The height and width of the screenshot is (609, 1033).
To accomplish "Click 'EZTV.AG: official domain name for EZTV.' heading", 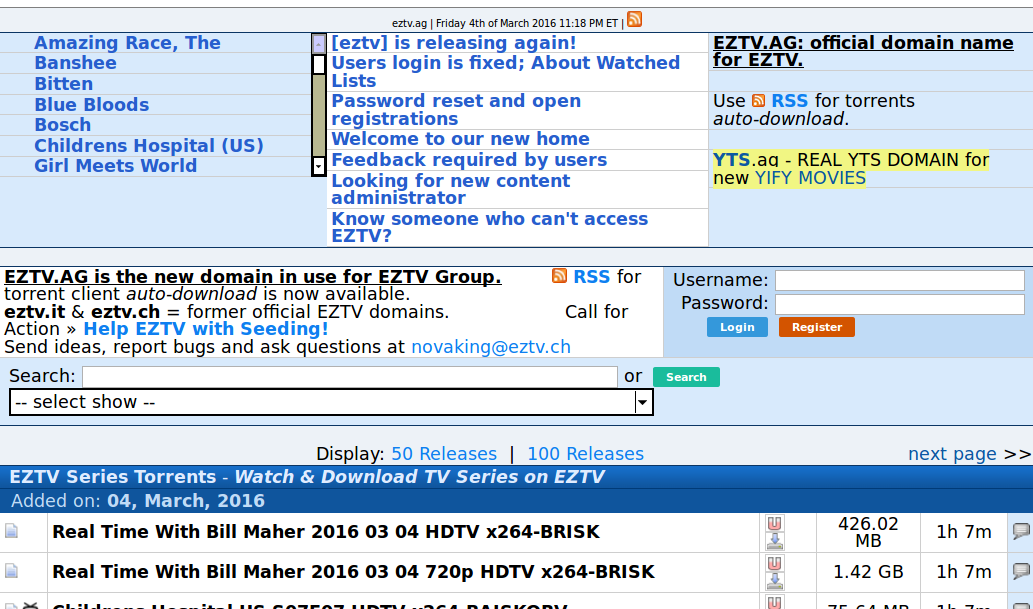I will 863,51.
